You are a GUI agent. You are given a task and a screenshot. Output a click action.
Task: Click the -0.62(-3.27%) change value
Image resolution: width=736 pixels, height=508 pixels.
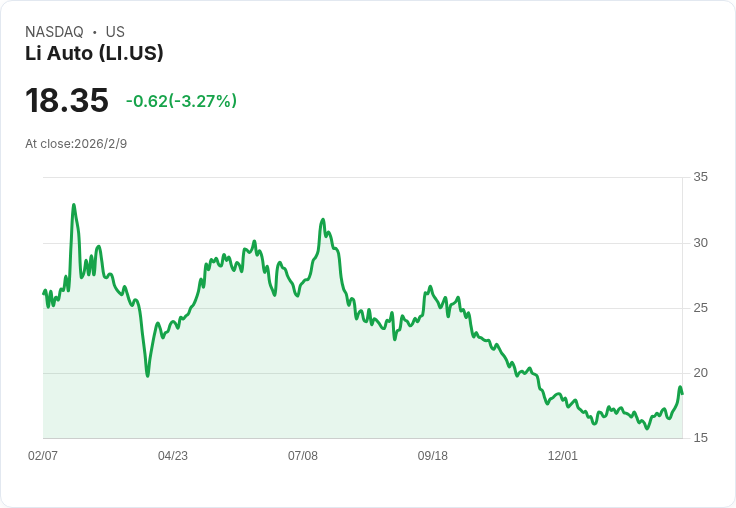[181, 101]
